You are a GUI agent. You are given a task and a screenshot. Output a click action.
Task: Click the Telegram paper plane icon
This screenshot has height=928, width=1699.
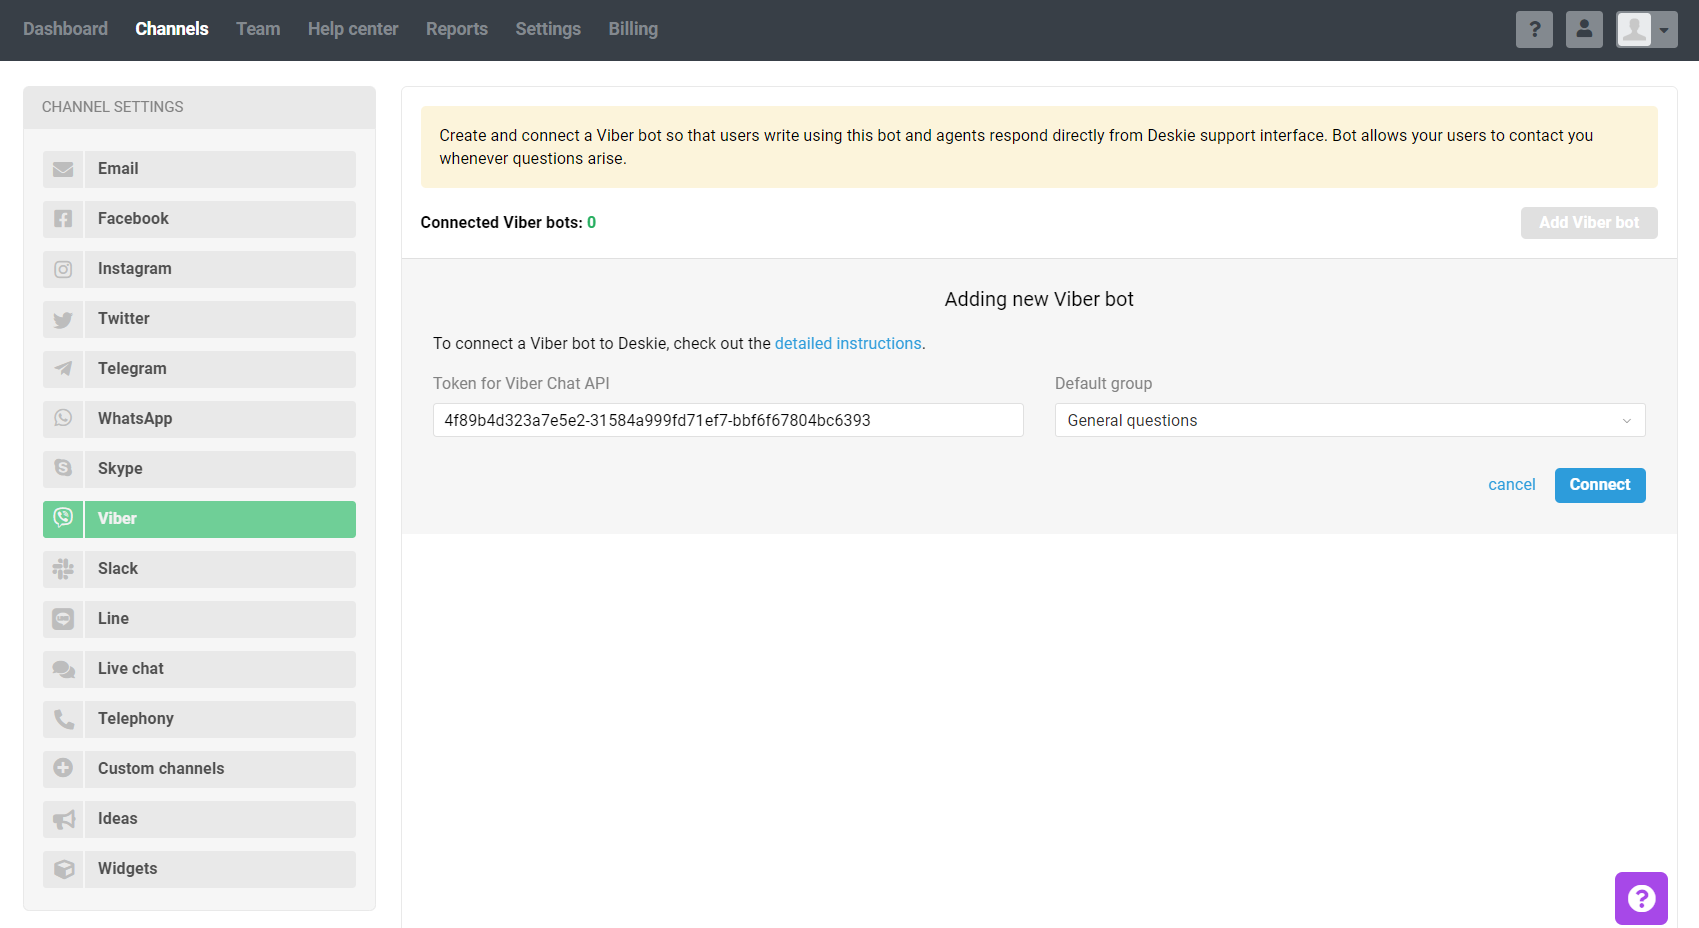click(63, 369)
